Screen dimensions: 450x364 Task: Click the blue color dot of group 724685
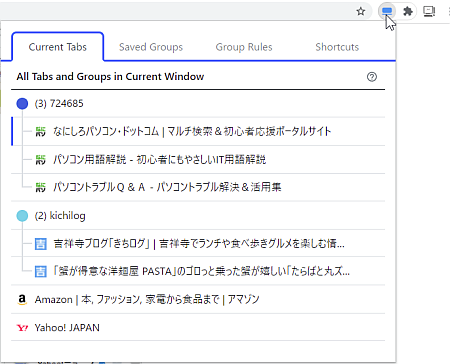pyautogui.click(x=22, y=104)
